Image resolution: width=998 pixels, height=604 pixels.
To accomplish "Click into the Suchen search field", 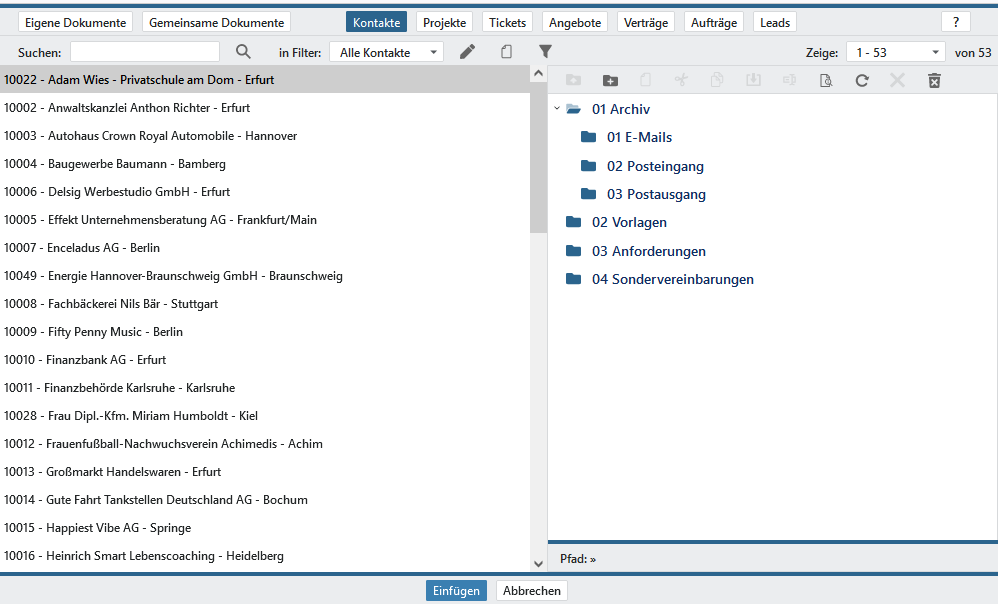I will point(145,52).
